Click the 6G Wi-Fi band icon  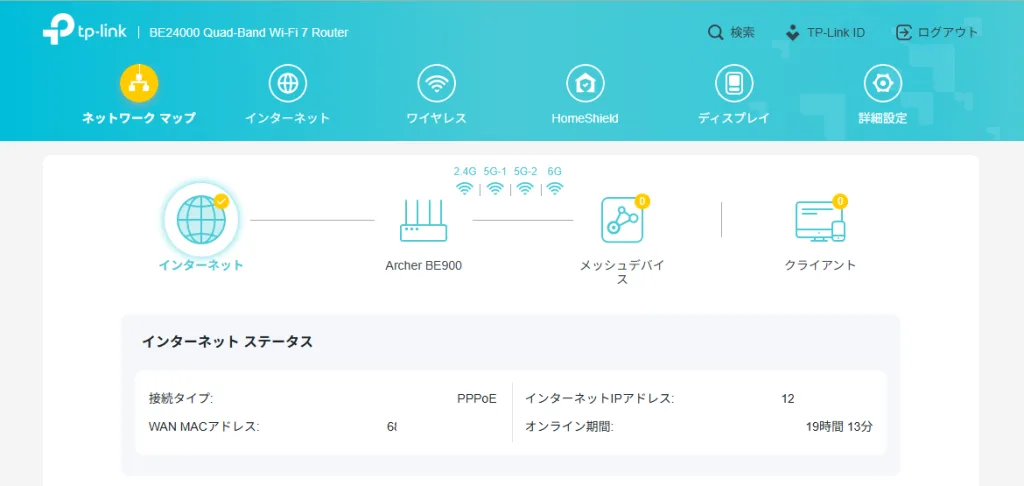tap(555, 189)
